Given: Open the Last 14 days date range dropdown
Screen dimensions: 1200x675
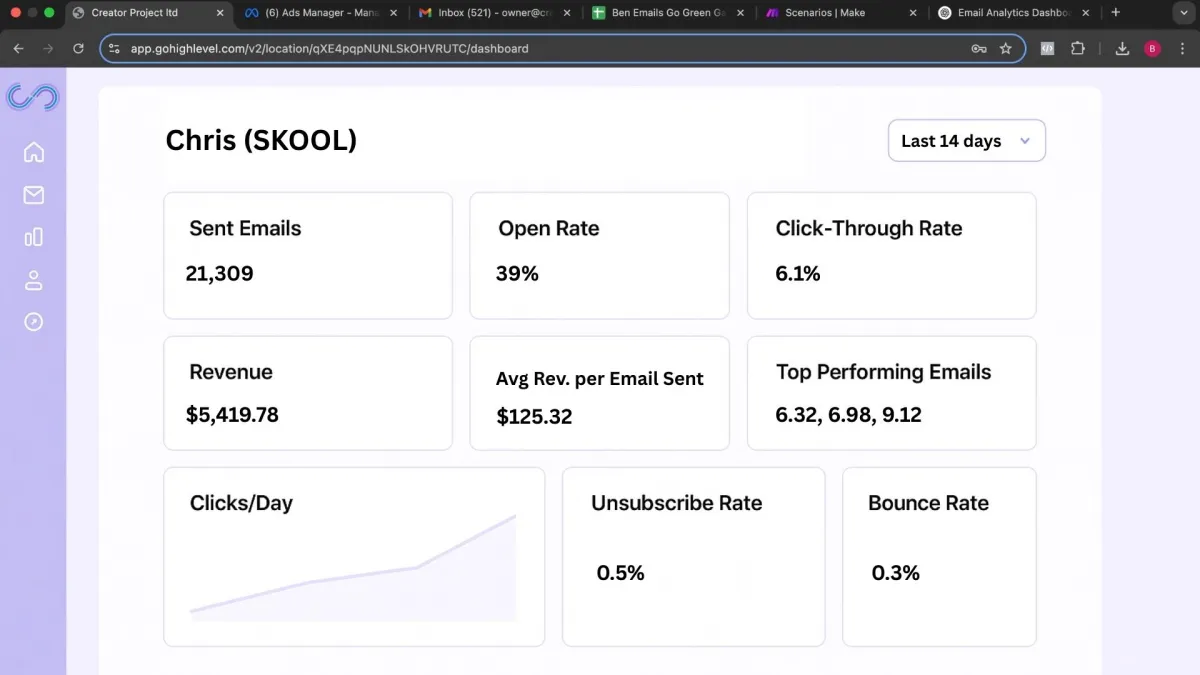Looking at the screenshot, I should pyautogui.click(x=966, y=141).
